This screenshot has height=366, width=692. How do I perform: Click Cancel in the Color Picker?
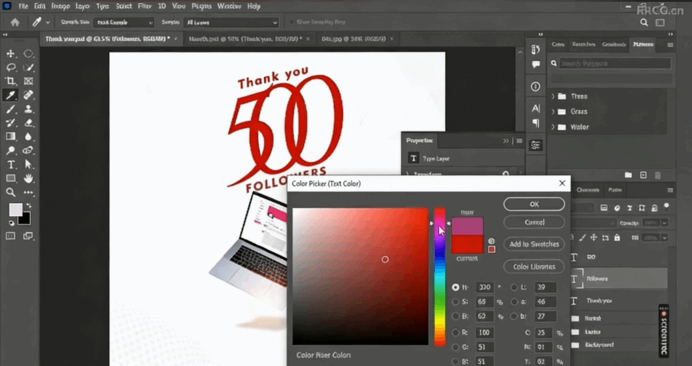pyautogui.click(x=534, y=222)
